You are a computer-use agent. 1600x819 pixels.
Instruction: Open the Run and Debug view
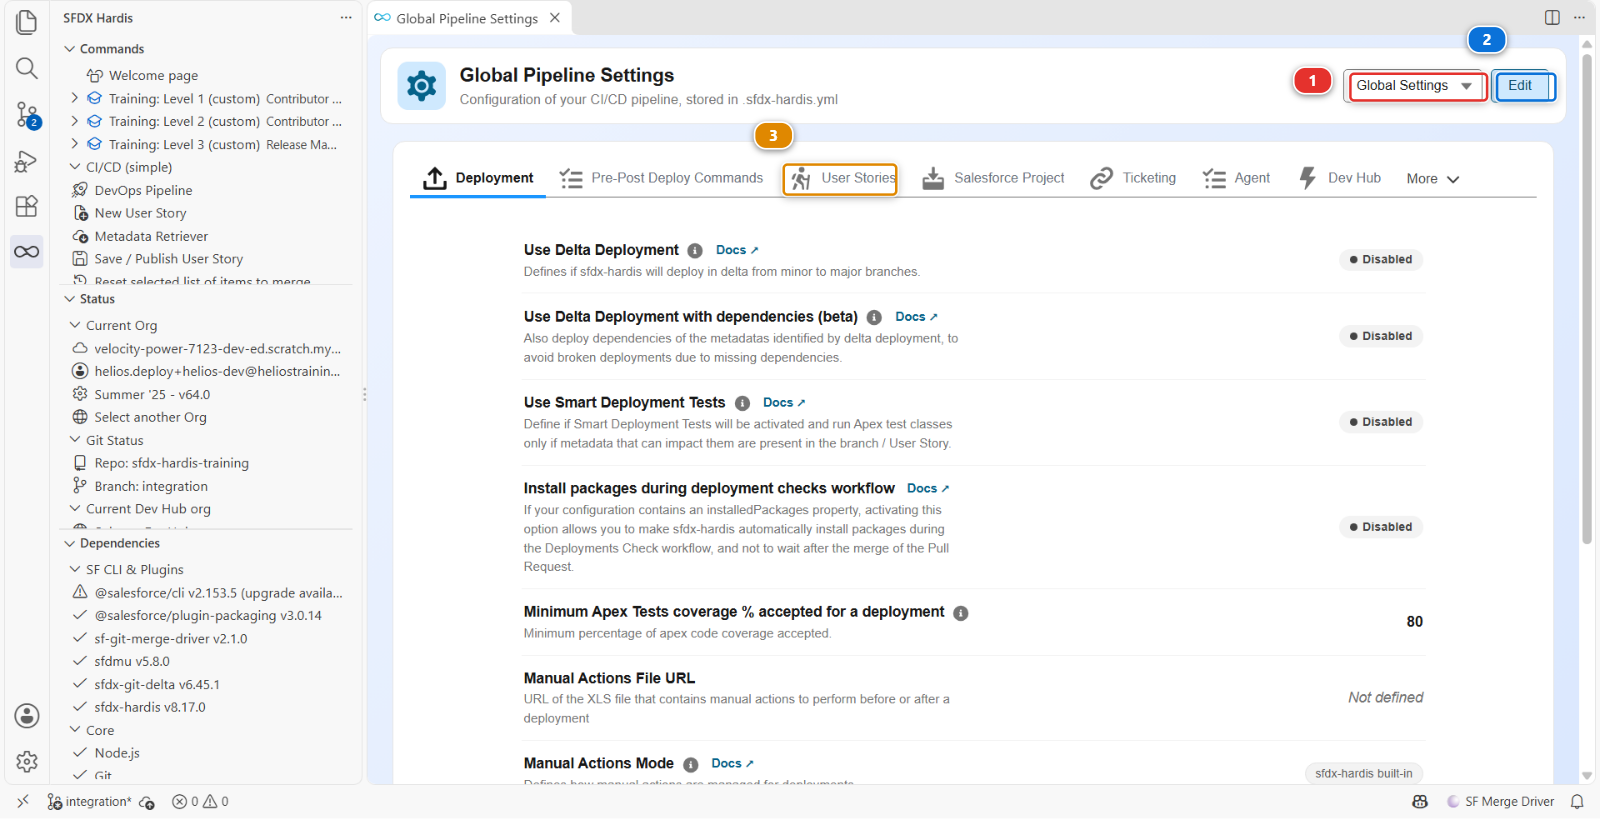click(27, 160)
